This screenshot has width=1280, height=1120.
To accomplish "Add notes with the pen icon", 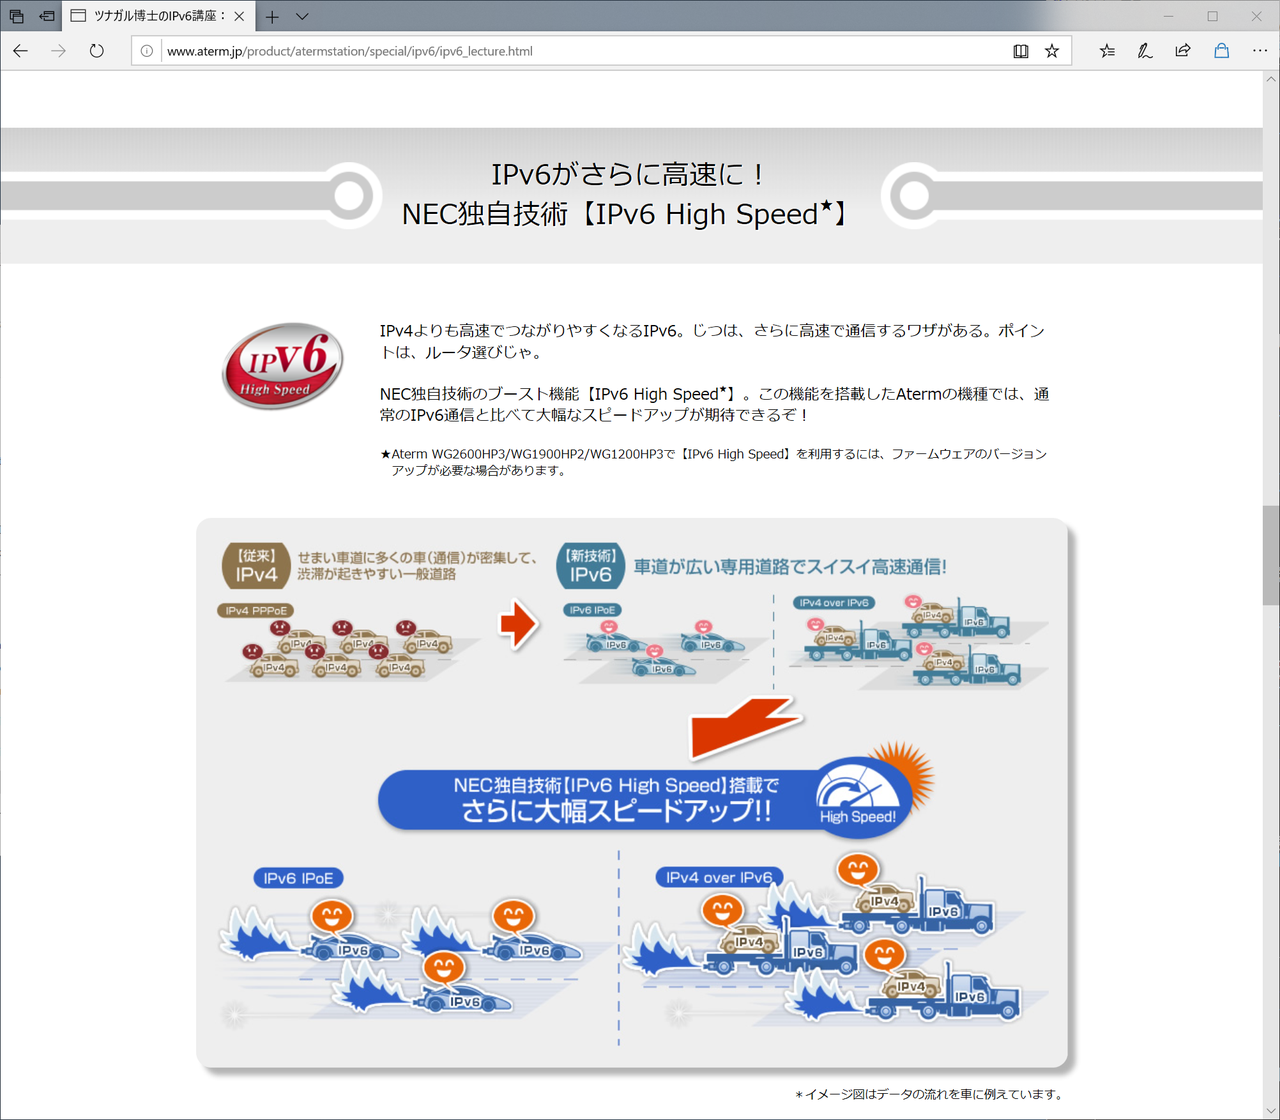I will tap(1145, 51).
